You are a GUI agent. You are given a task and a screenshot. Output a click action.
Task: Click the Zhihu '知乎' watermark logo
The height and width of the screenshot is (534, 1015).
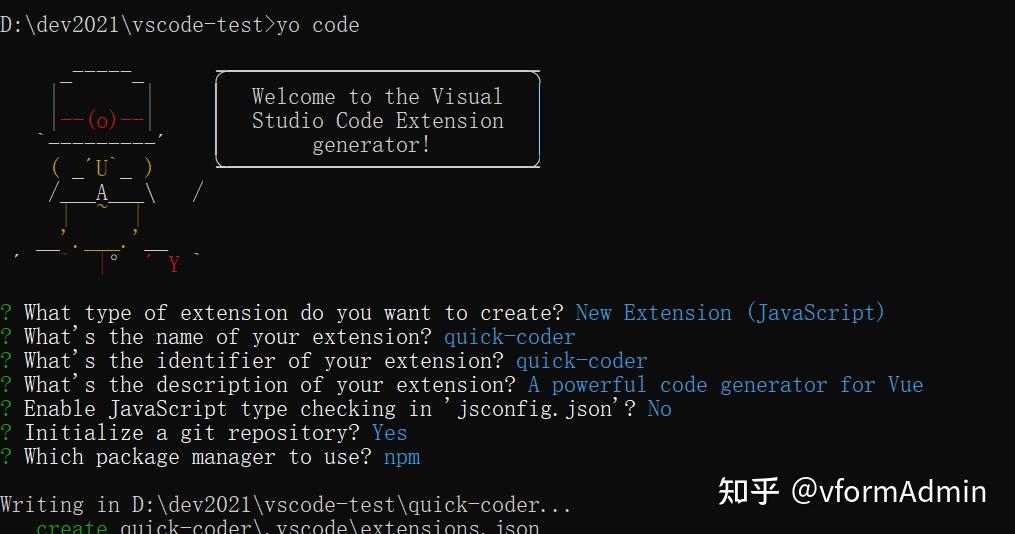748,491
